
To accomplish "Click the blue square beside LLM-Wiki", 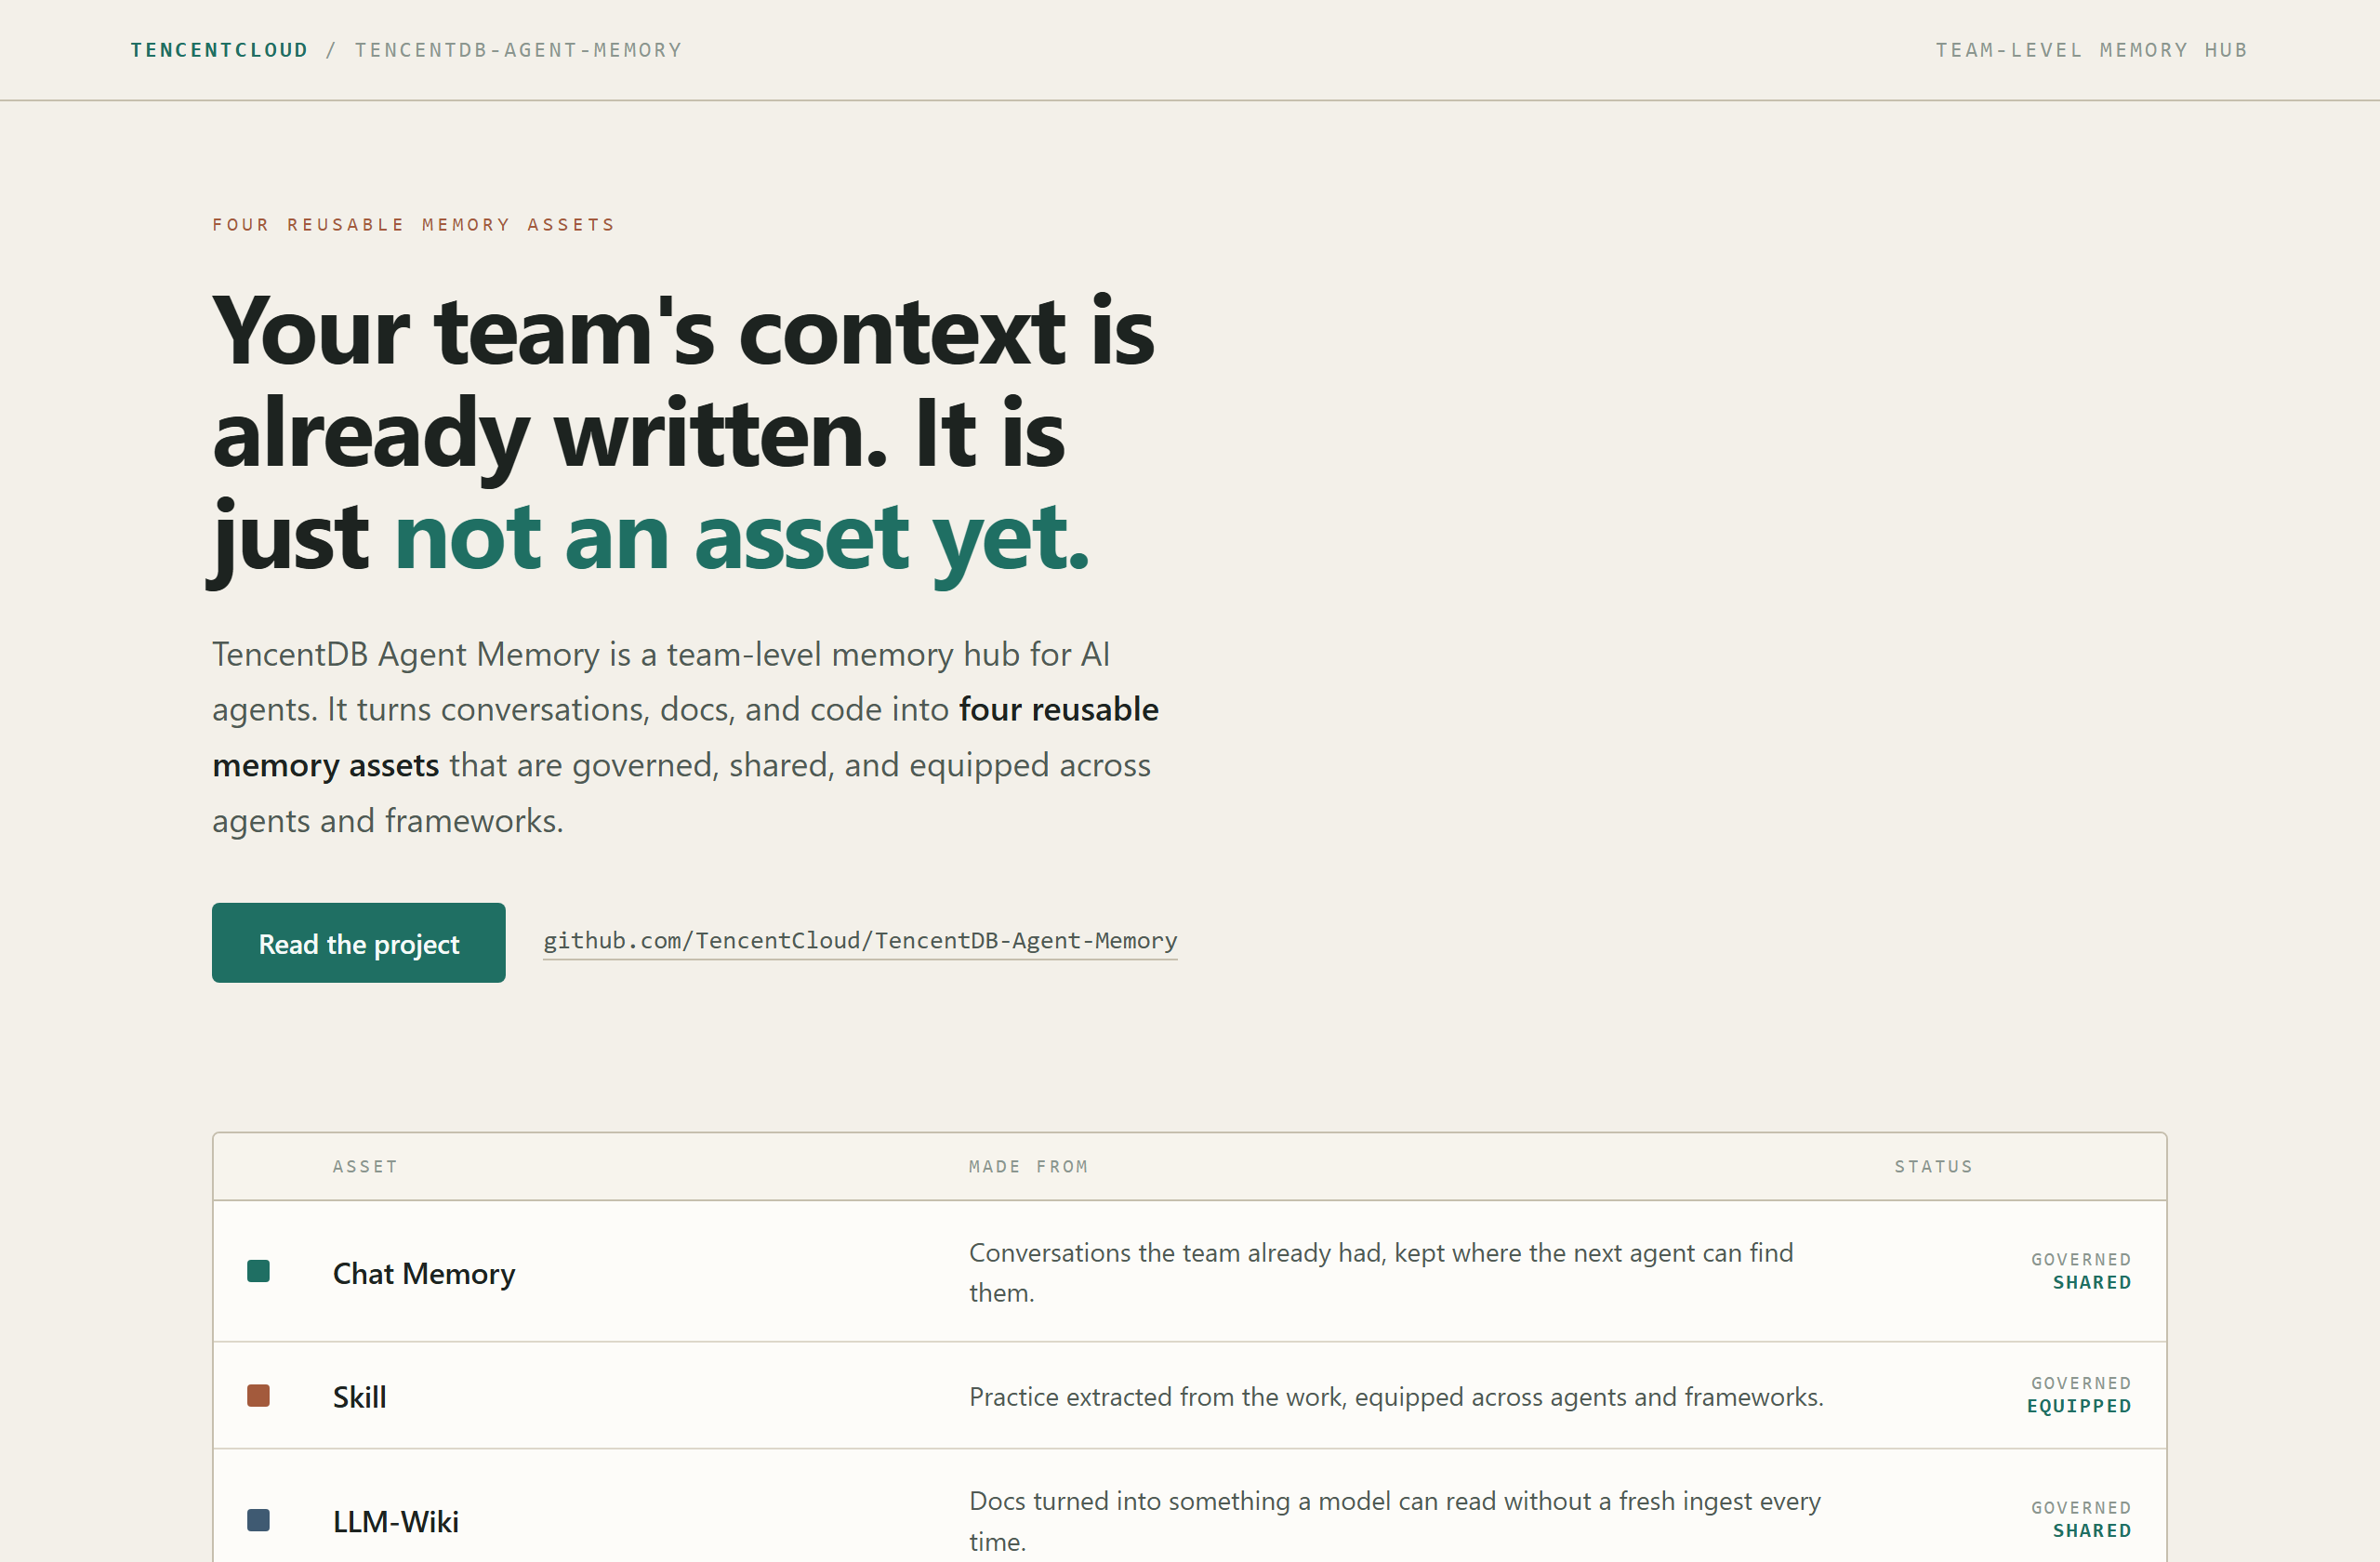I will (x=258, y=1520).
